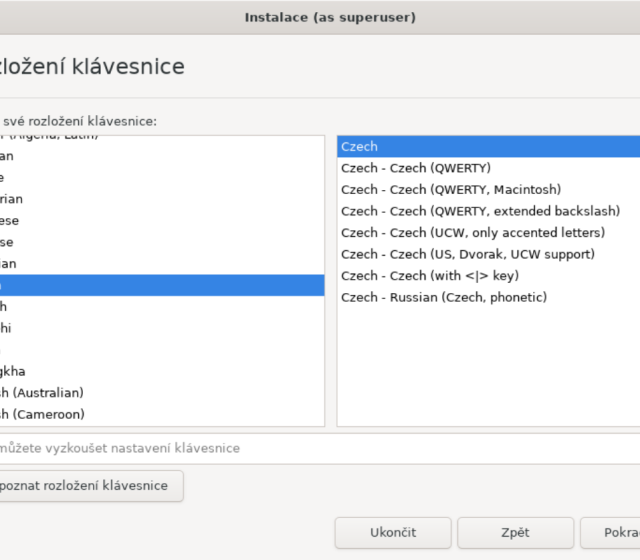Go back with the Zpět button
Screen dimensions: 640x560
tap(515, 533)
